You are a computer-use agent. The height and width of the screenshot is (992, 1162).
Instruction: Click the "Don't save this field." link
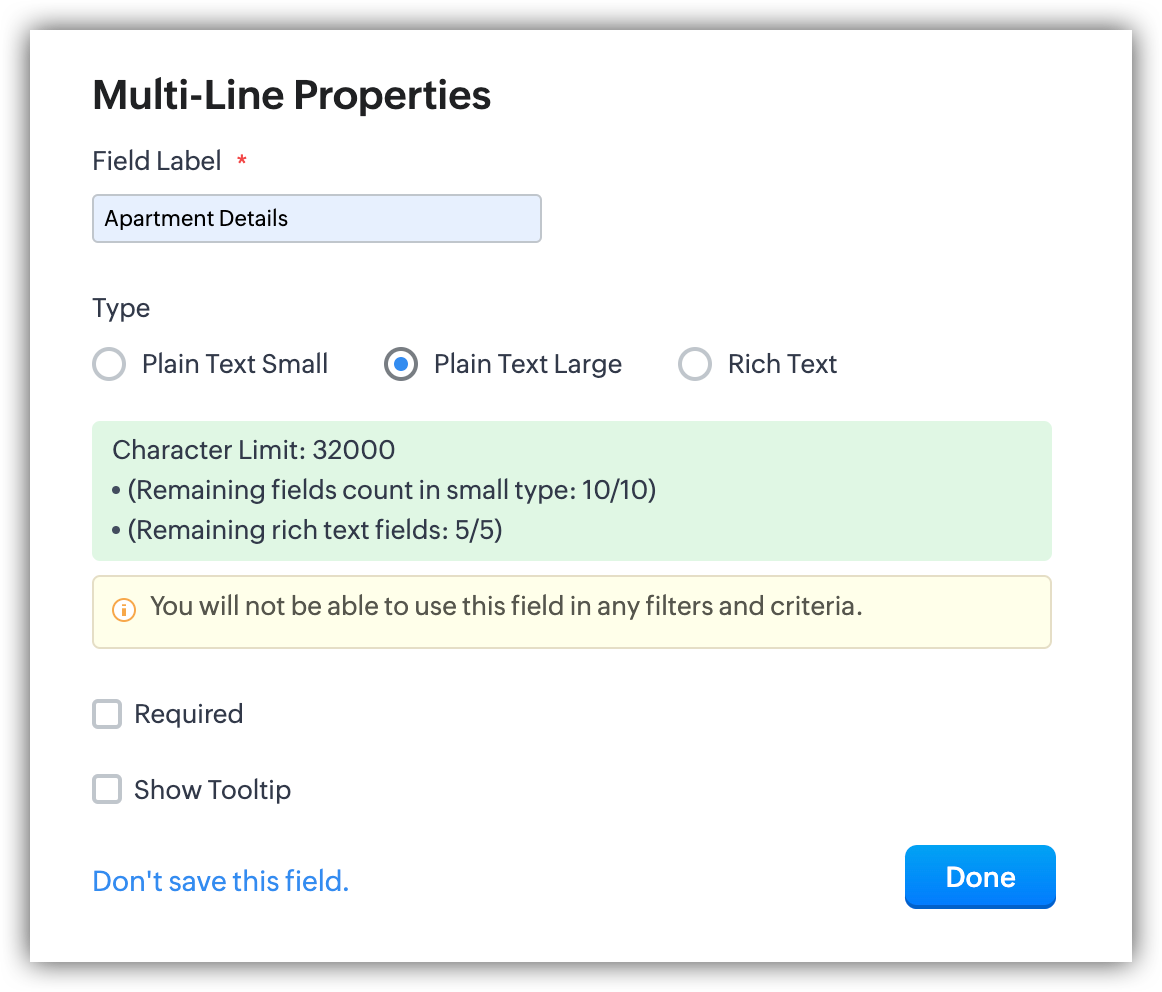tap(220, 881)
